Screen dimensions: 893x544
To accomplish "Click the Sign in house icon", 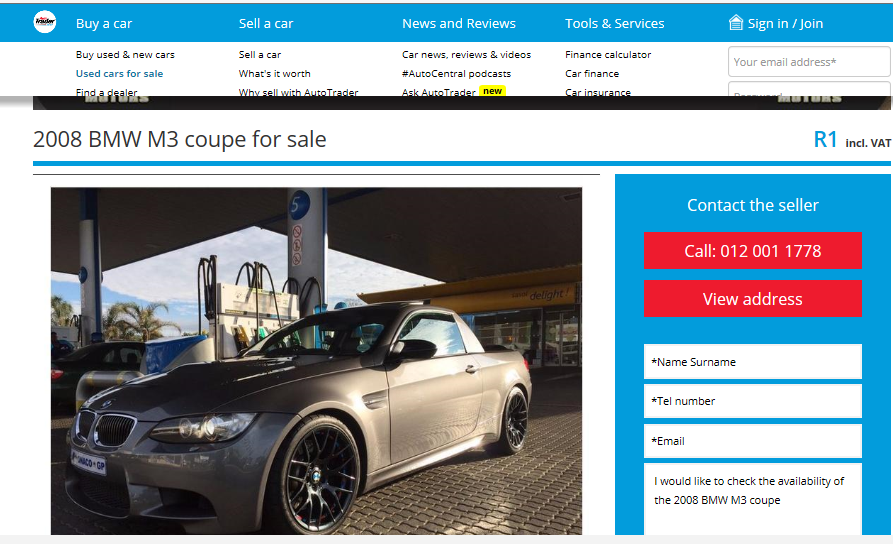I will [x=736, y=23].
